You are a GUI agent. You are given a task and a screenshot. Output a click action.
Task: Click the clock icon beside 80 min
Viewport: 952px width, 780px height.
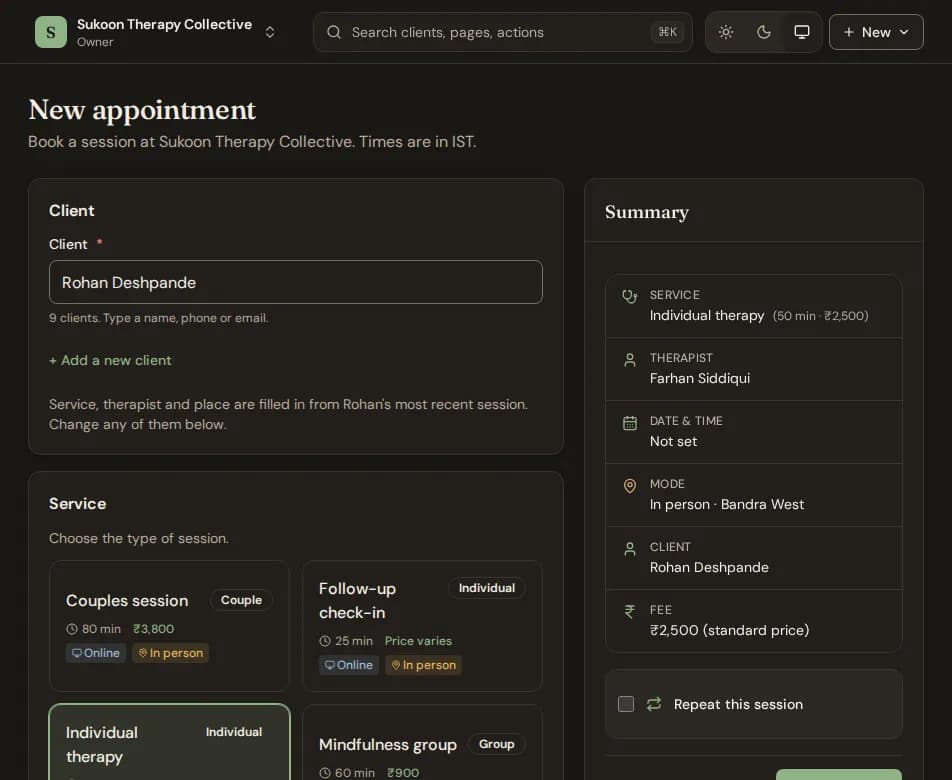point(72,629)
